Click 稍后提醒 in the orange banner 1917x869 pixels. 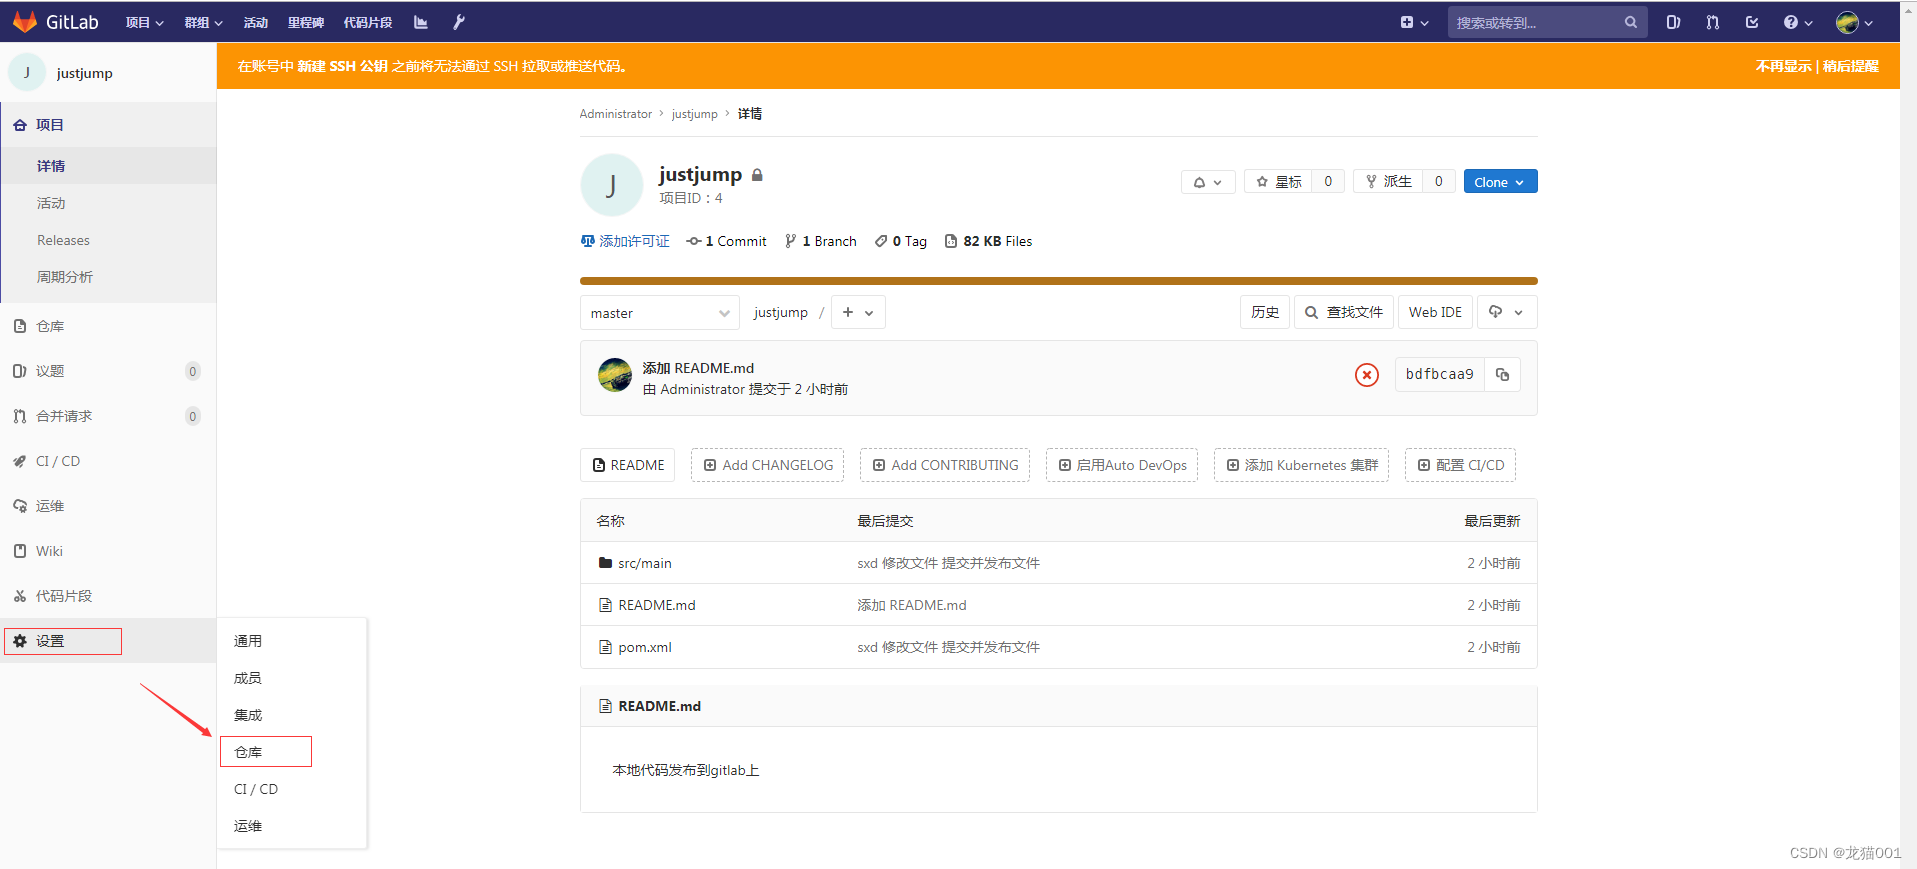(x=1851, y=66)
